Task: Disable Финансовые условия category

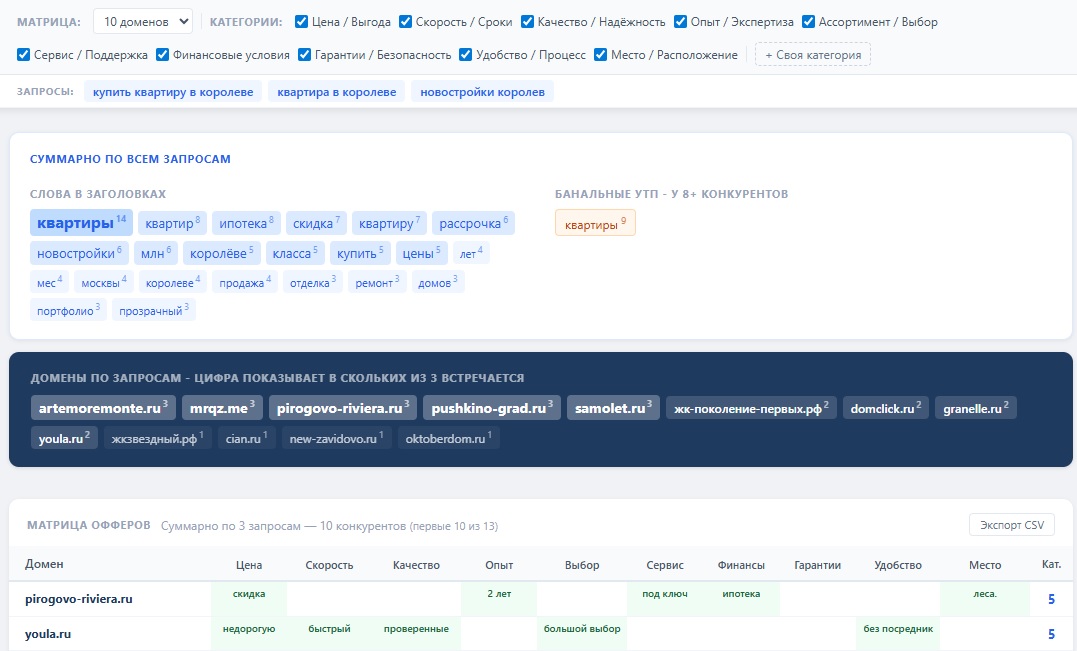Action: (x=162, y=54)
